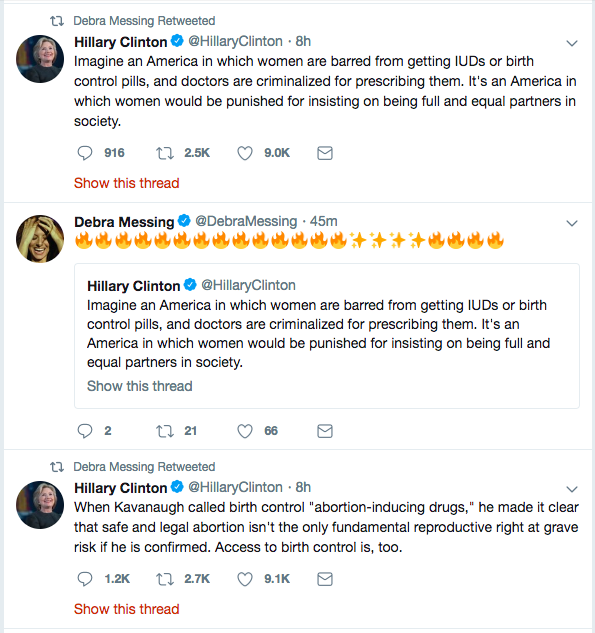Viewport: 595px width, 633px height.
Task: Show this thread under the first tweet
Action: (x=126, y=183)
